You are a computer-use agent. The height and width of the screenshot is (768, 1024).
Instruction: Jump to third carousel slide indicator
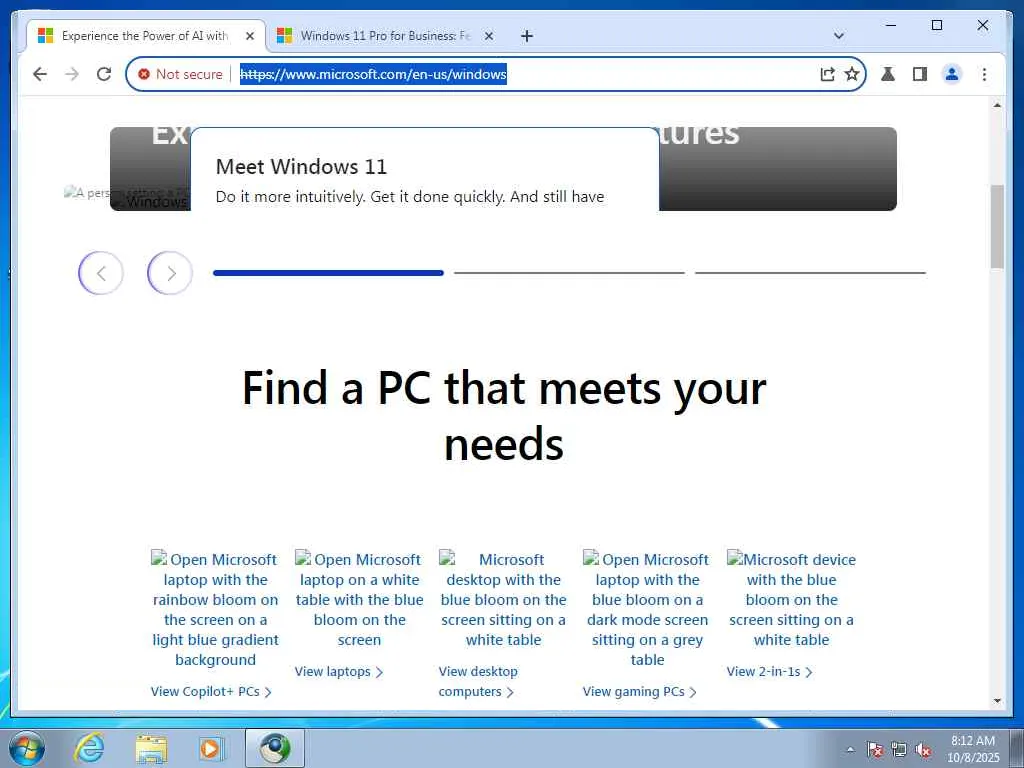[x=810, y=273]
